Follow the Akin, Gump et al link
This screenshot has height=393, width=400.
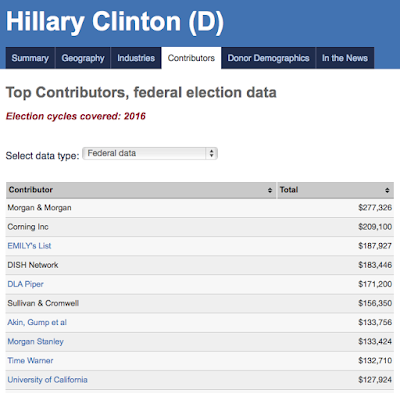tap(37, 322)
